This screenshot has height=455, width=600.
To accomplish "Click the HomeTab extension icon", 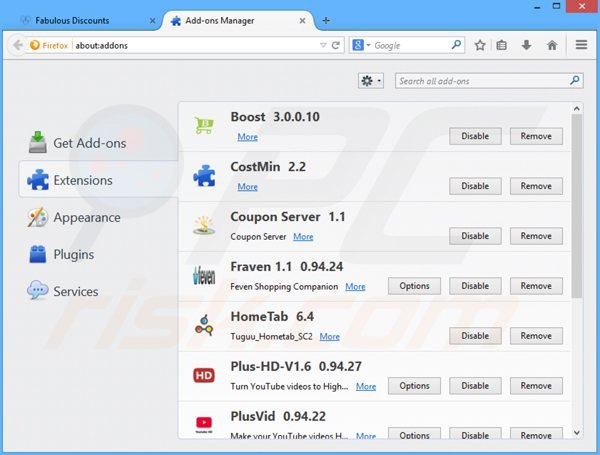I will point(204,325).
